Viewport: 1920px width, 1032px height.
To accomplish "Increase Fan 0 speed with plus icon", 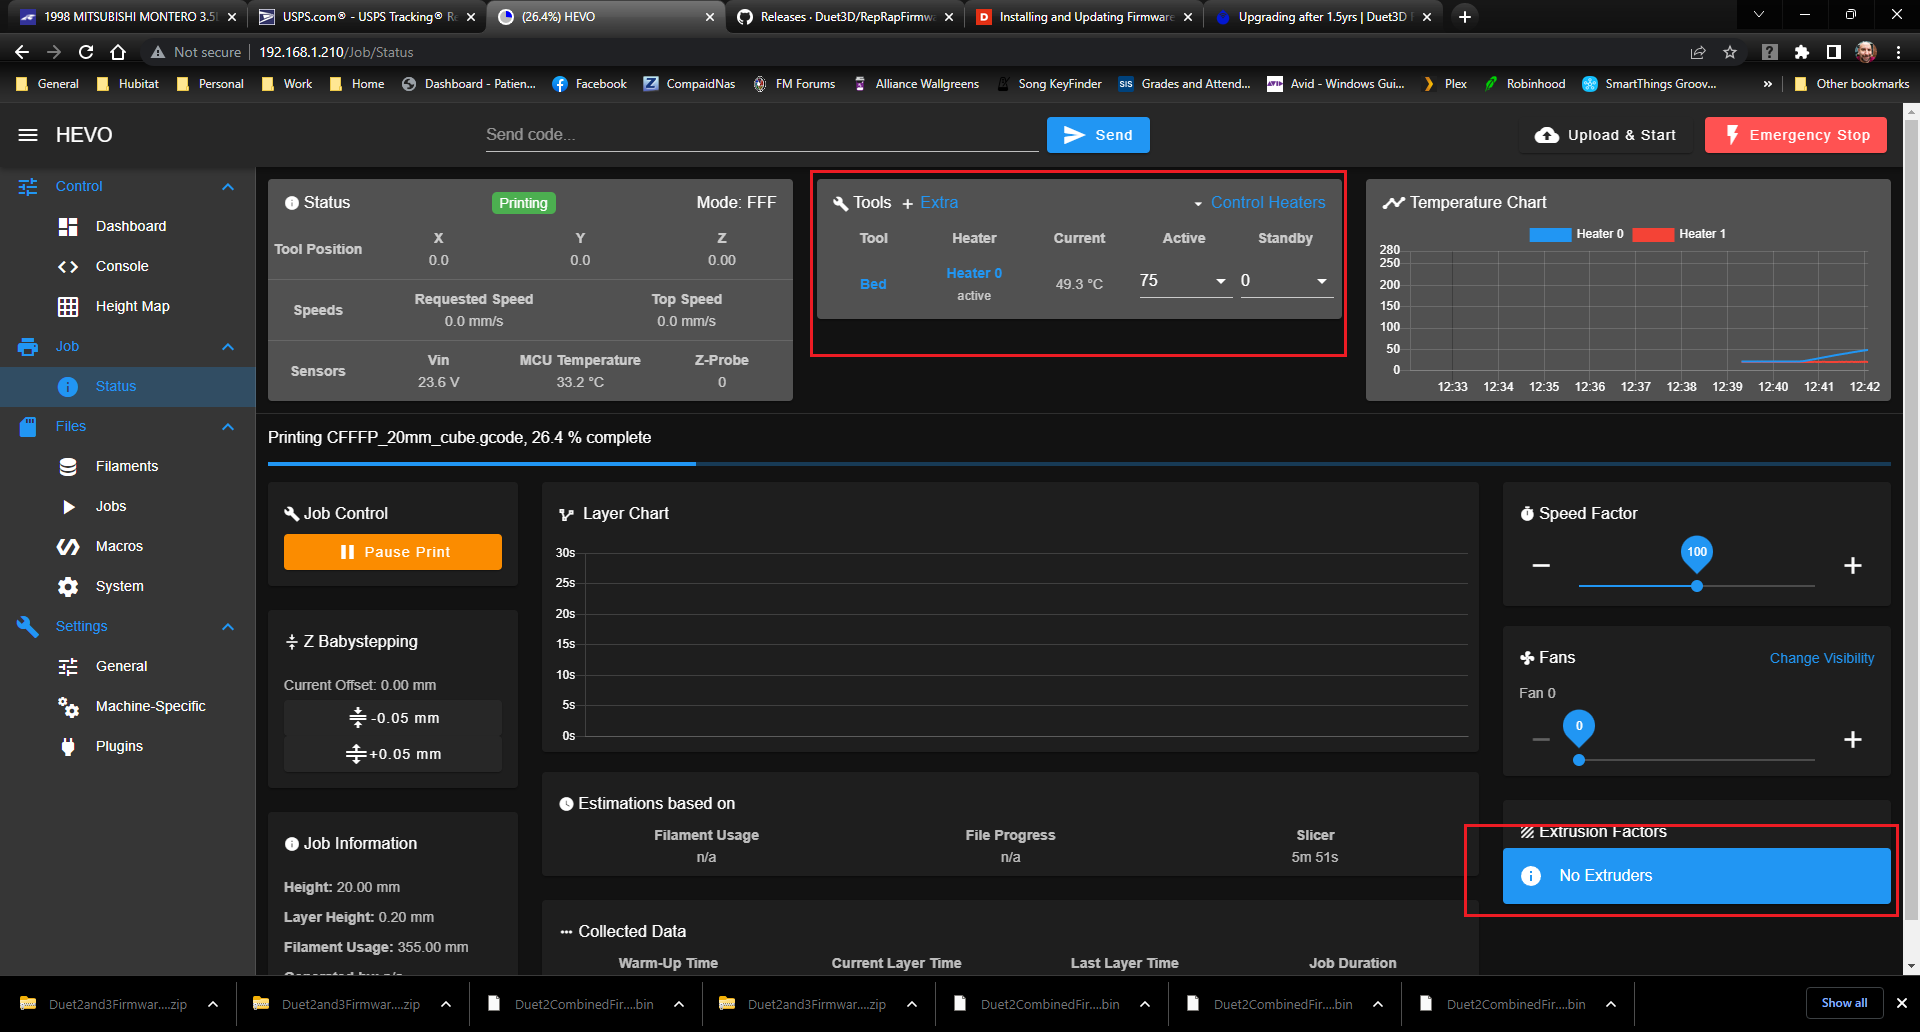I will click(1852, 739).
